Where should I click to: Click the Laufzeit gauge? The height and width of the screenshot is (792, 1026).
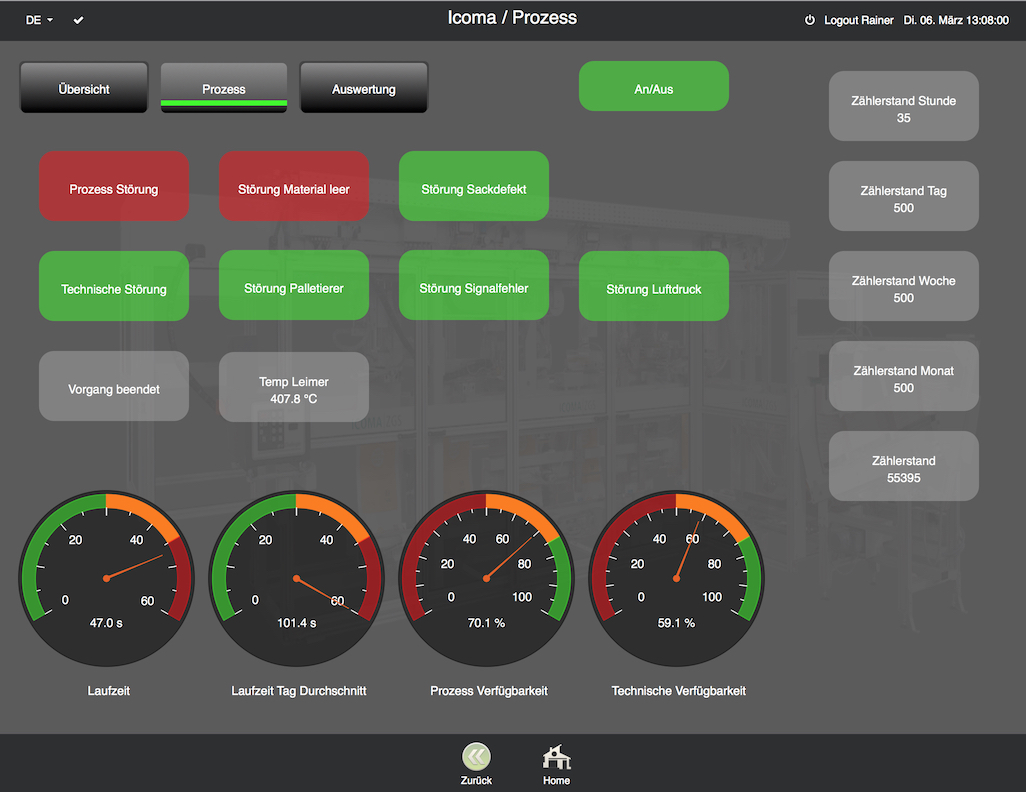point(107,578)
